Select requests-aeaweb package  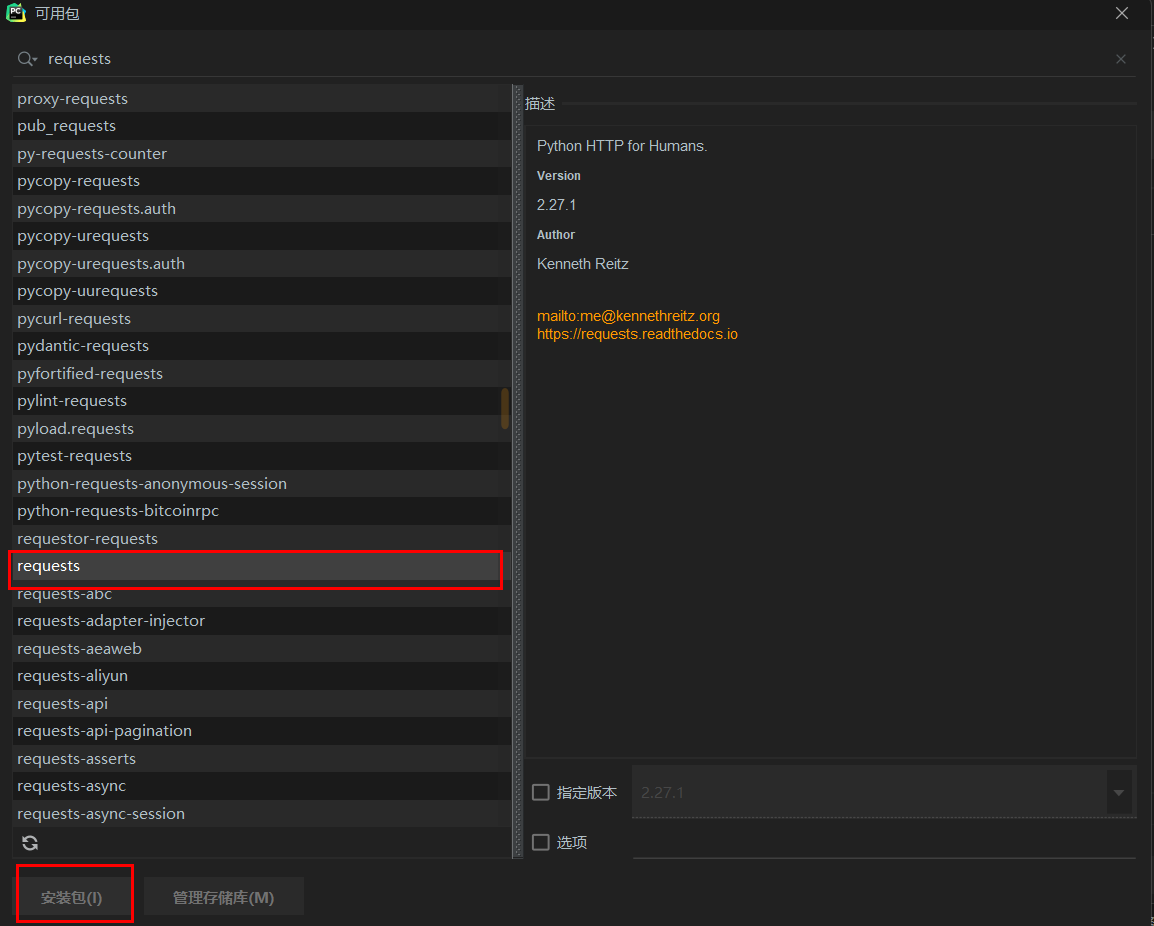click(261, 648)
